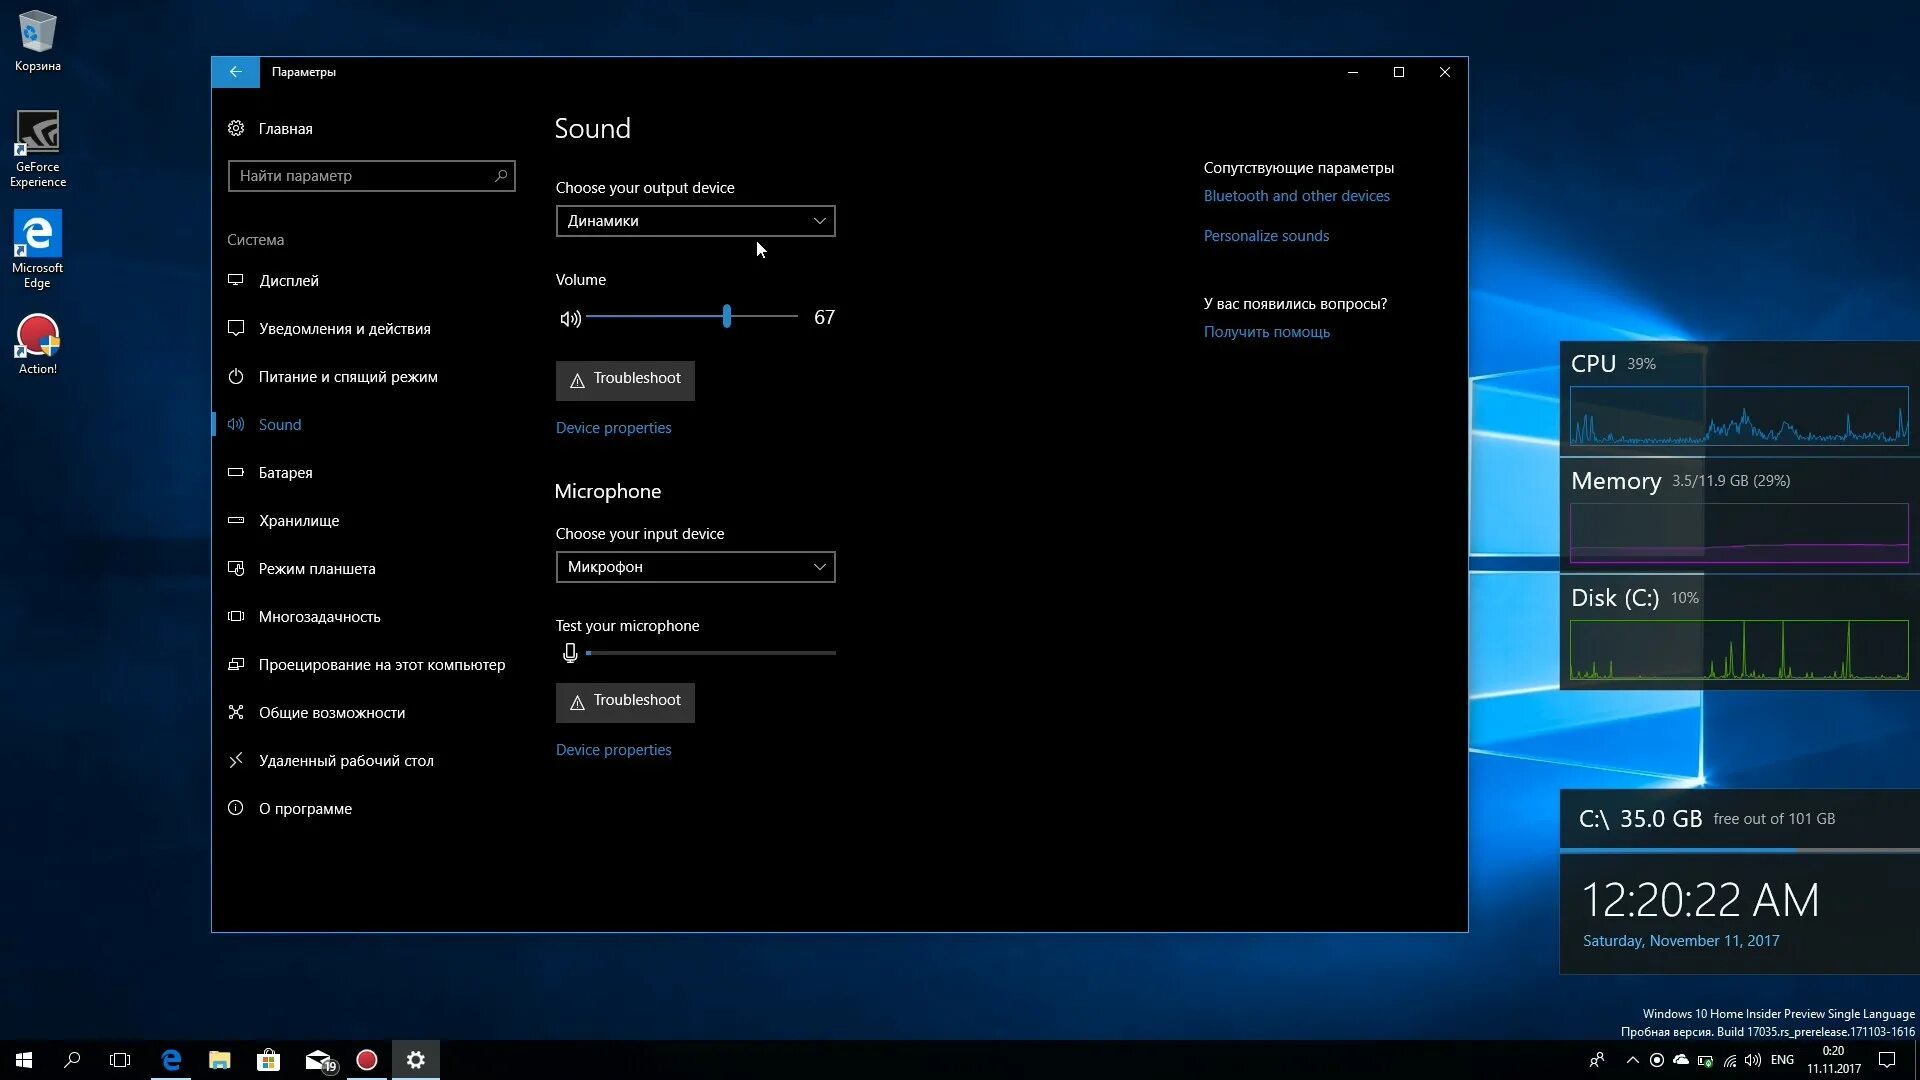Viewport: 1920px width, 1080px height.
Task: Open the Sound settings section icon
Action: tap(236, 424)
